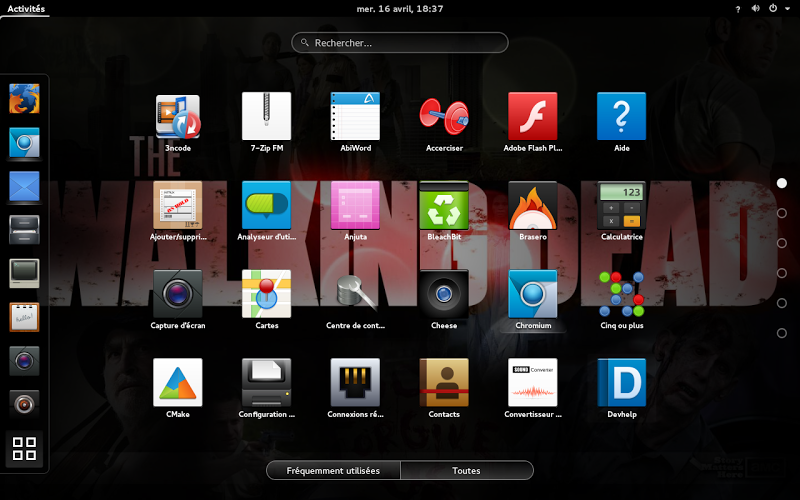Go to second page indicator dot

point(782,213)
